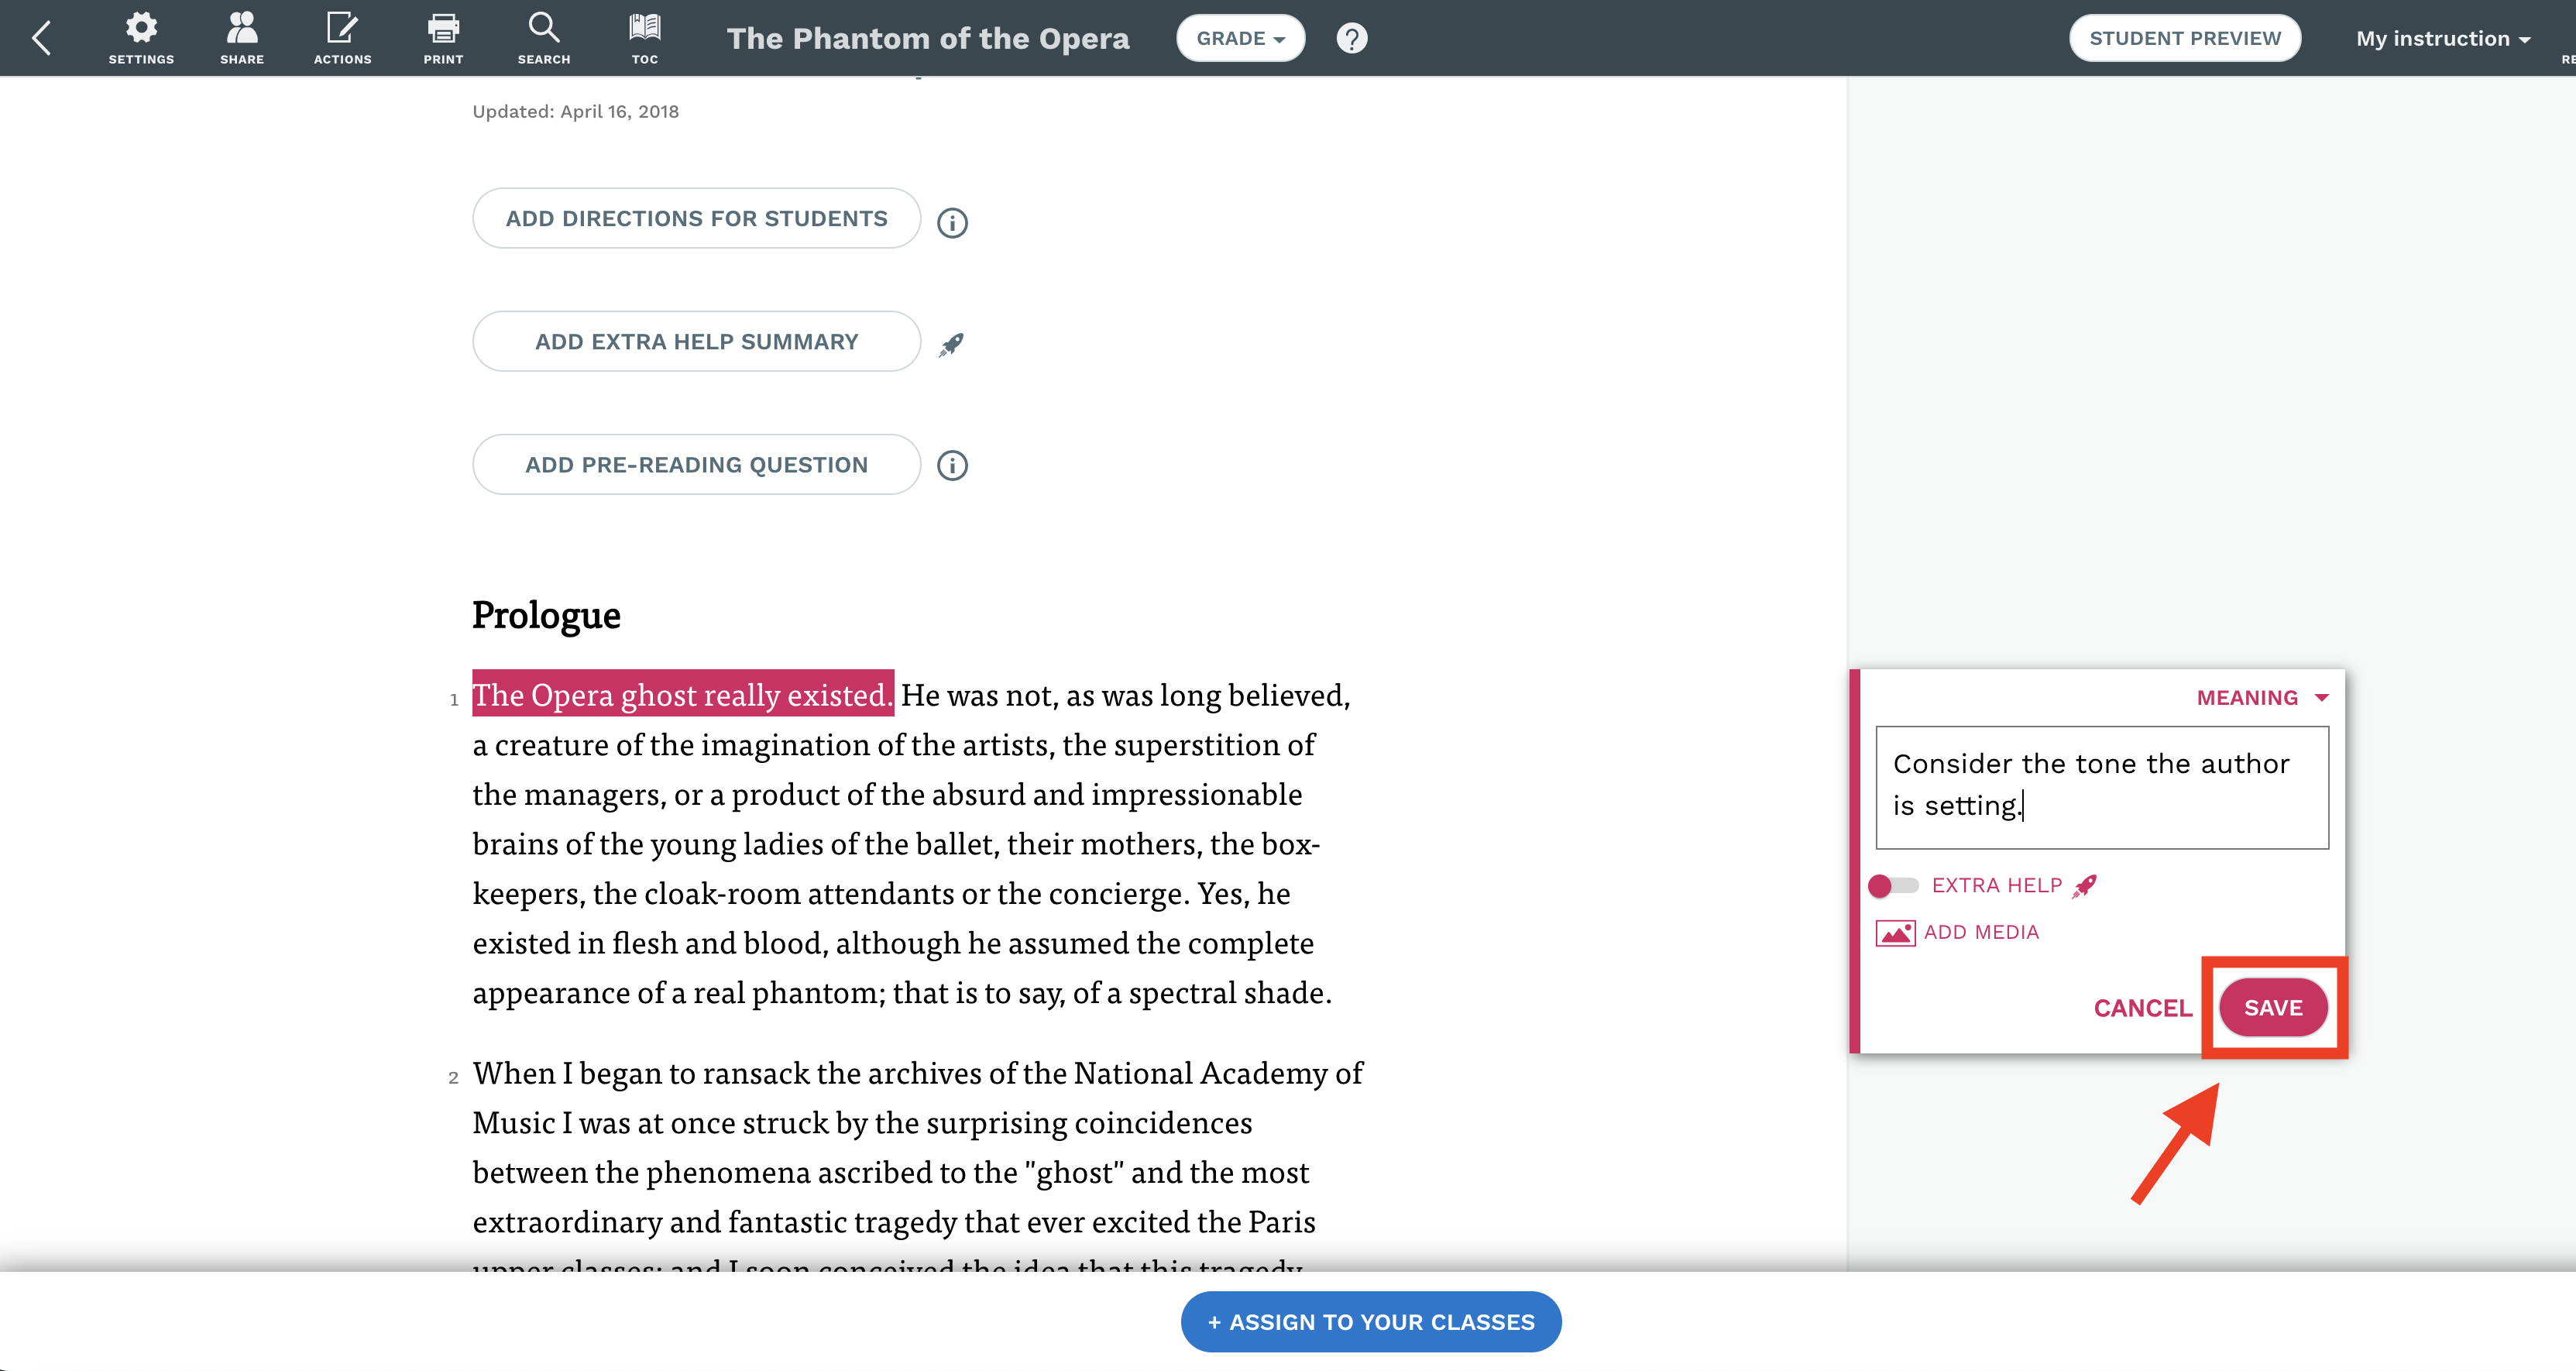Go back using the left arrow
The image size is (2576, 1371).
(x=41, y=38)
